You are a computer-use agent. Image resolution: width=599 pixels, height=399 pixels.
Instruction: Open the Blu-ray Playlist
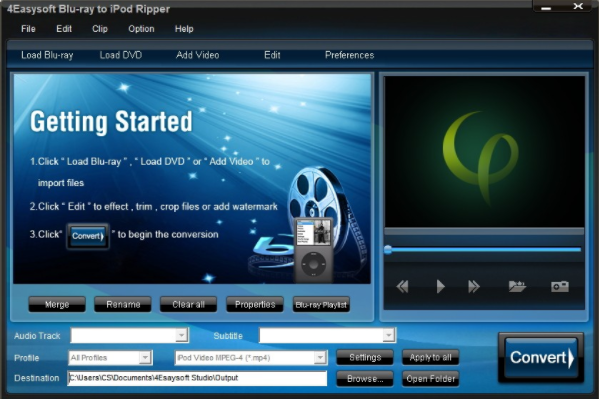tap(321, 304)
